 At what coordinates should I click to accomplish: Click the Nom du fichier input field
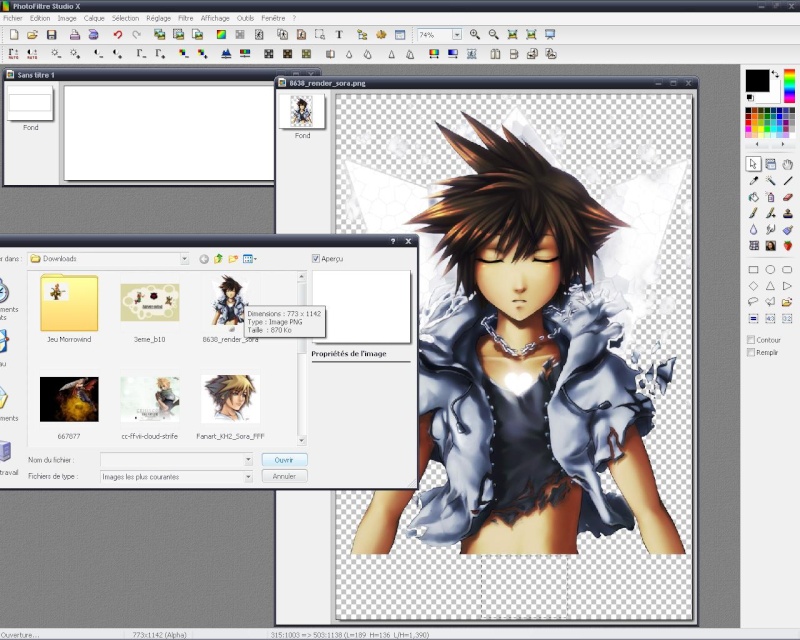pos(172,460)
